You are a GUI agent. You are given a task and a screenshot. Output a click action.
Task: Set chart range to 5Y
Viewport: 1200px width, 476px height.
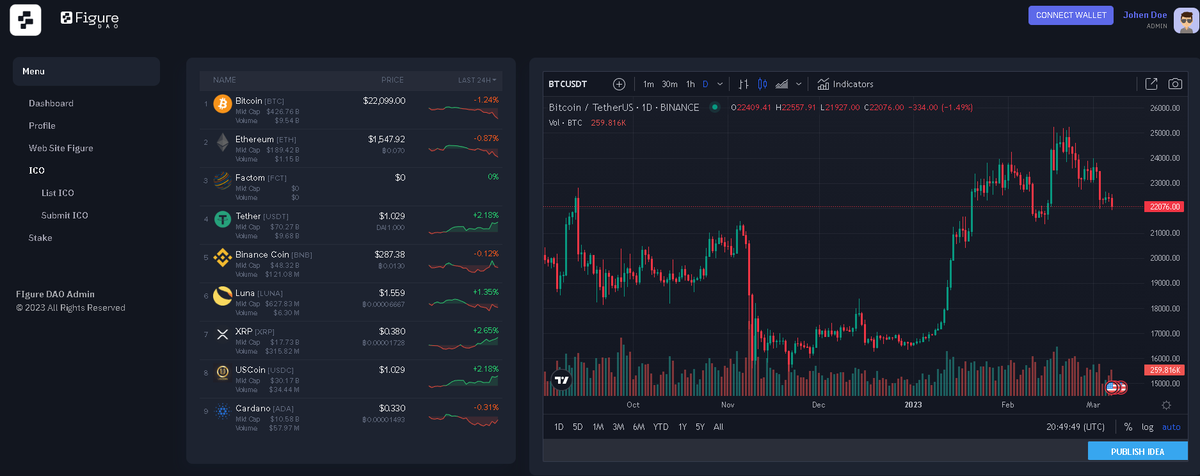point(700,427)
